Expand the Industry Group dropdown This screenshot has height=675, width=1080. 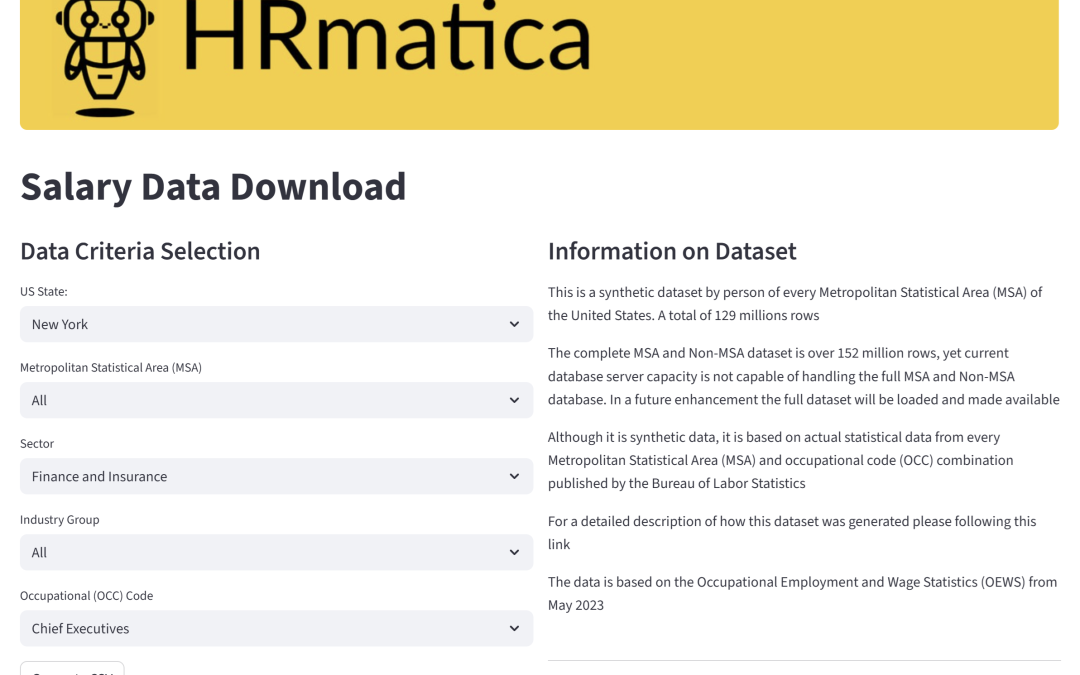click(276, 552)
